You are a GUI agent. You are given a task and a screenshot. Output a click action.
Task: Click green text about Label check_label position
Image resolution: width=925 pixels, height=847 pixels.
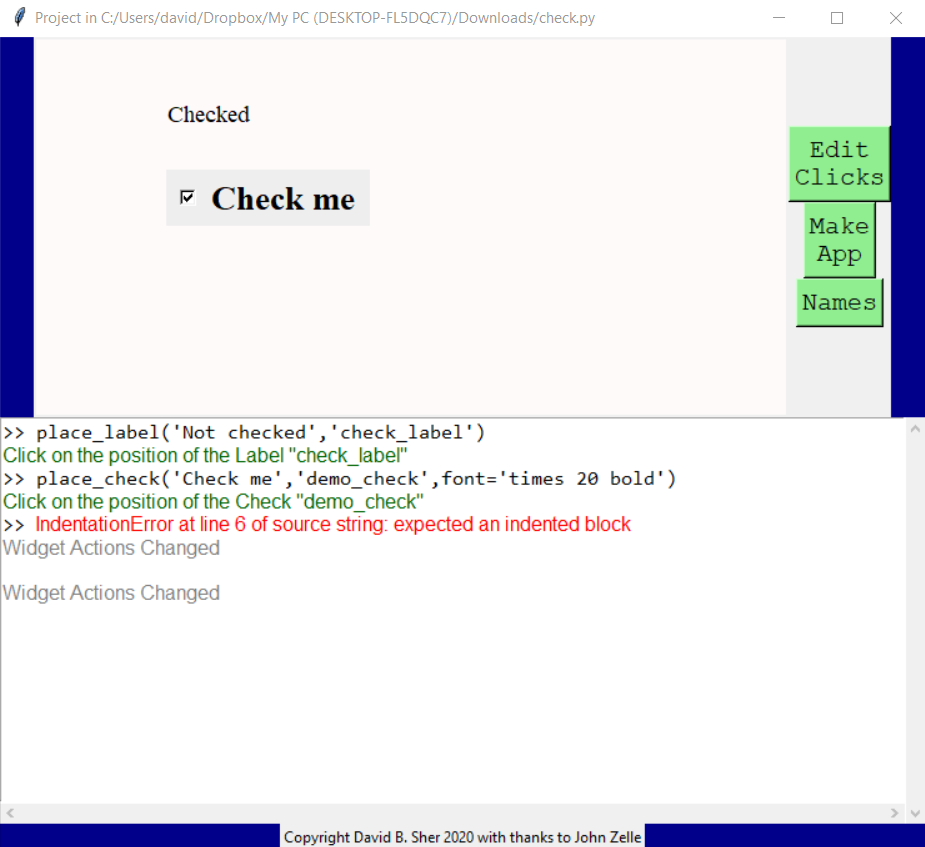205,455
